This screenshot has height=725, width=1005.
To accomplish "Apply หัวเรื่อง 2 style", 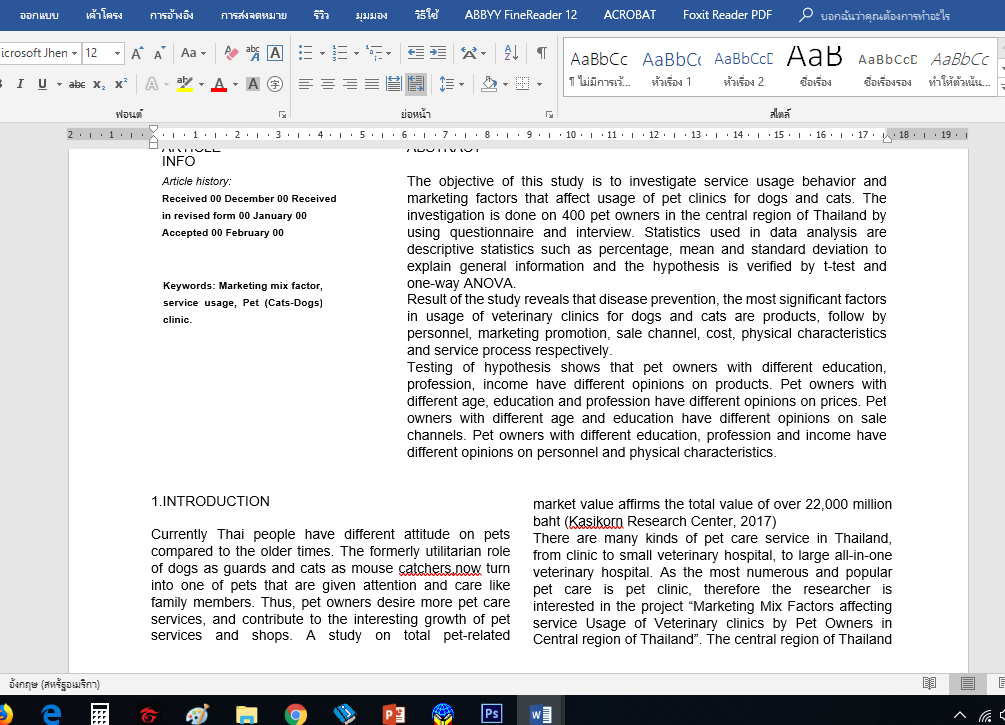I will (x=743, y=67).
